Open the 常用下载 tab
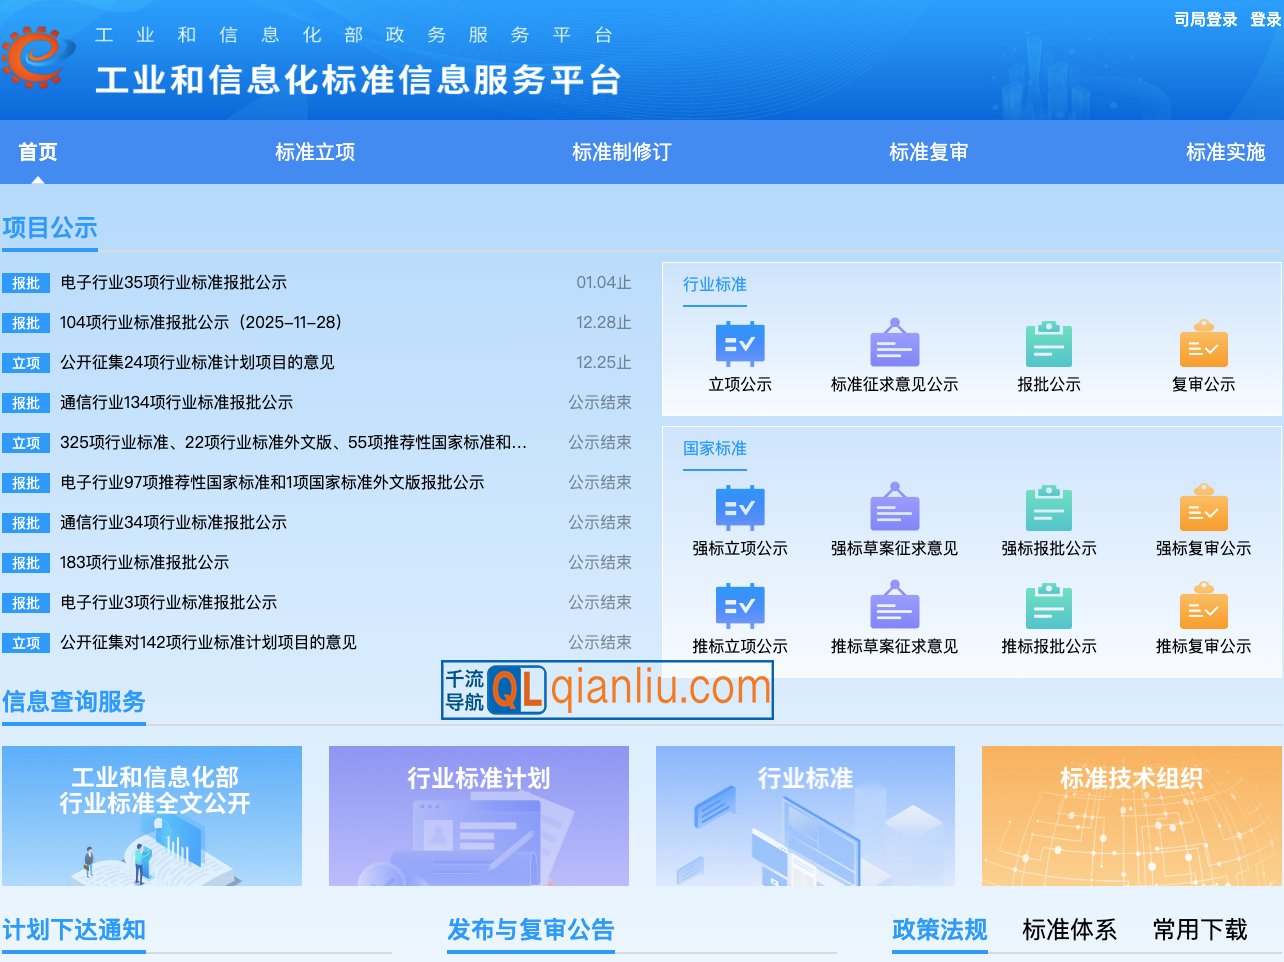The height and width of the screenshot is (962, 1284). [1199, 930]
